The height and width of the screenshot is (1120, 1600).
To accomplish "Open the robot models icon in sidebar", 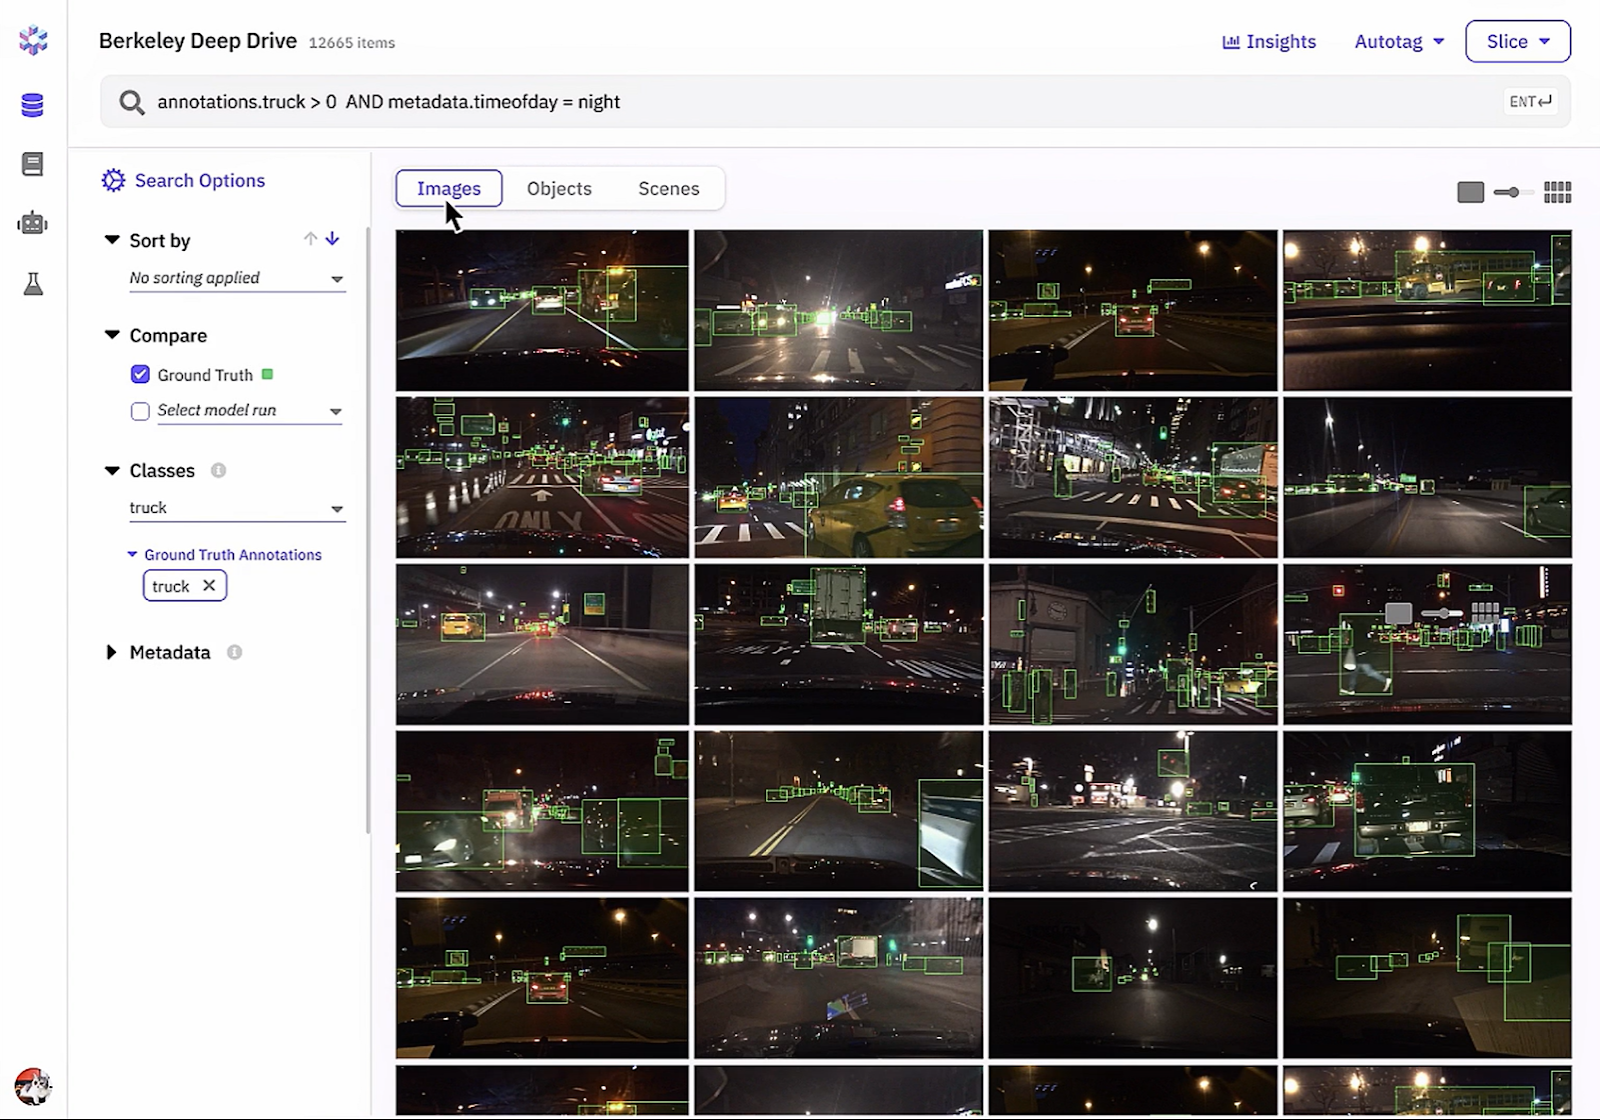I will click(x=33, y=223).
